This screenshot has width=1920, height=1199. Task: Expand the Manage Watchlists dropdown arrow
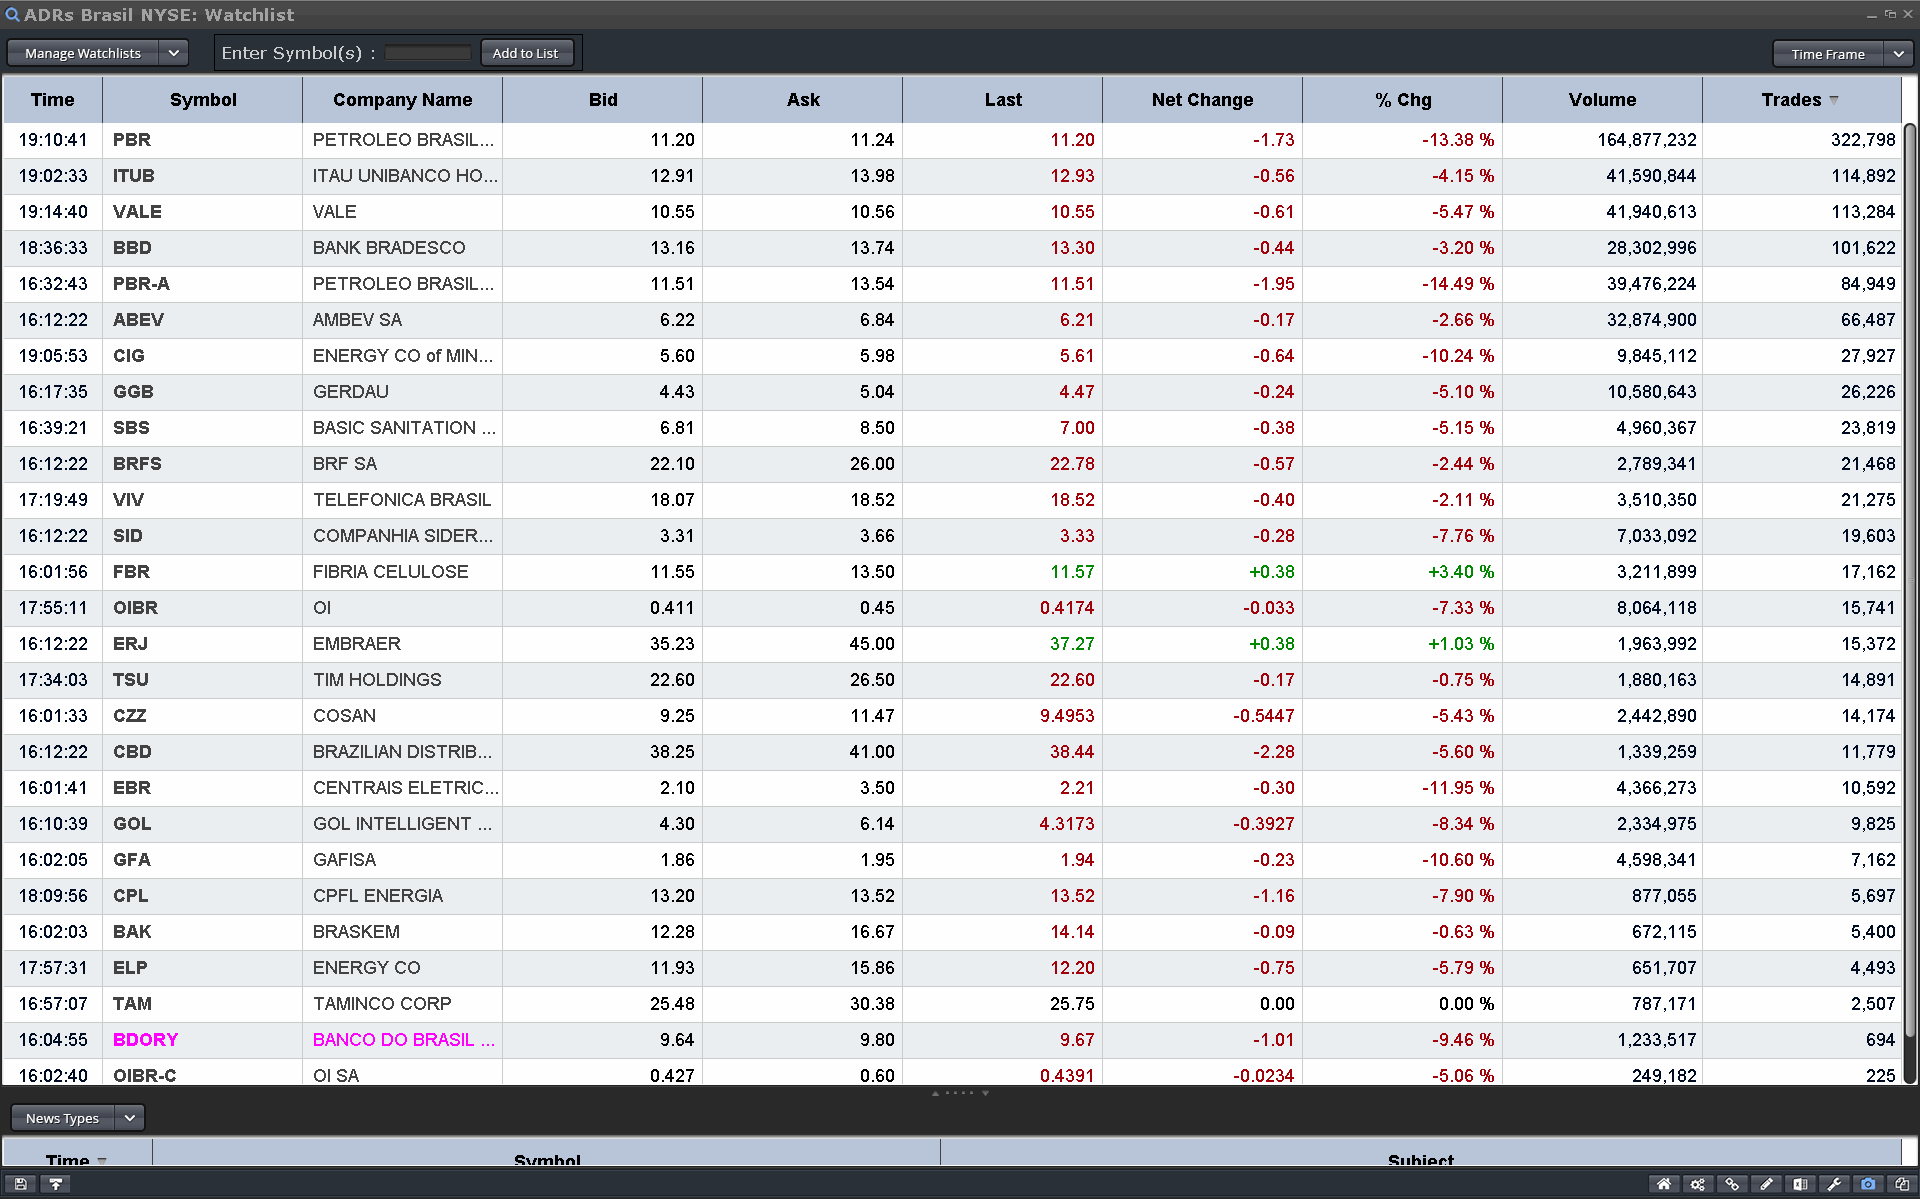tap(173, 53)
